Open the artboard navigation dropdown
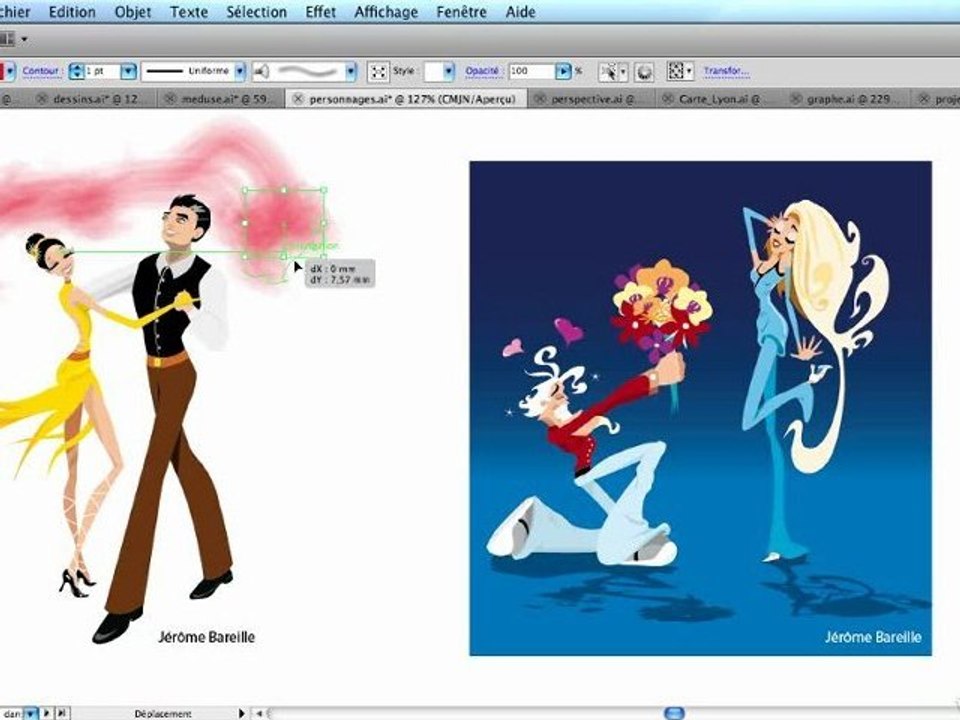This screenshot has height=720, width=960. [30, 713]
